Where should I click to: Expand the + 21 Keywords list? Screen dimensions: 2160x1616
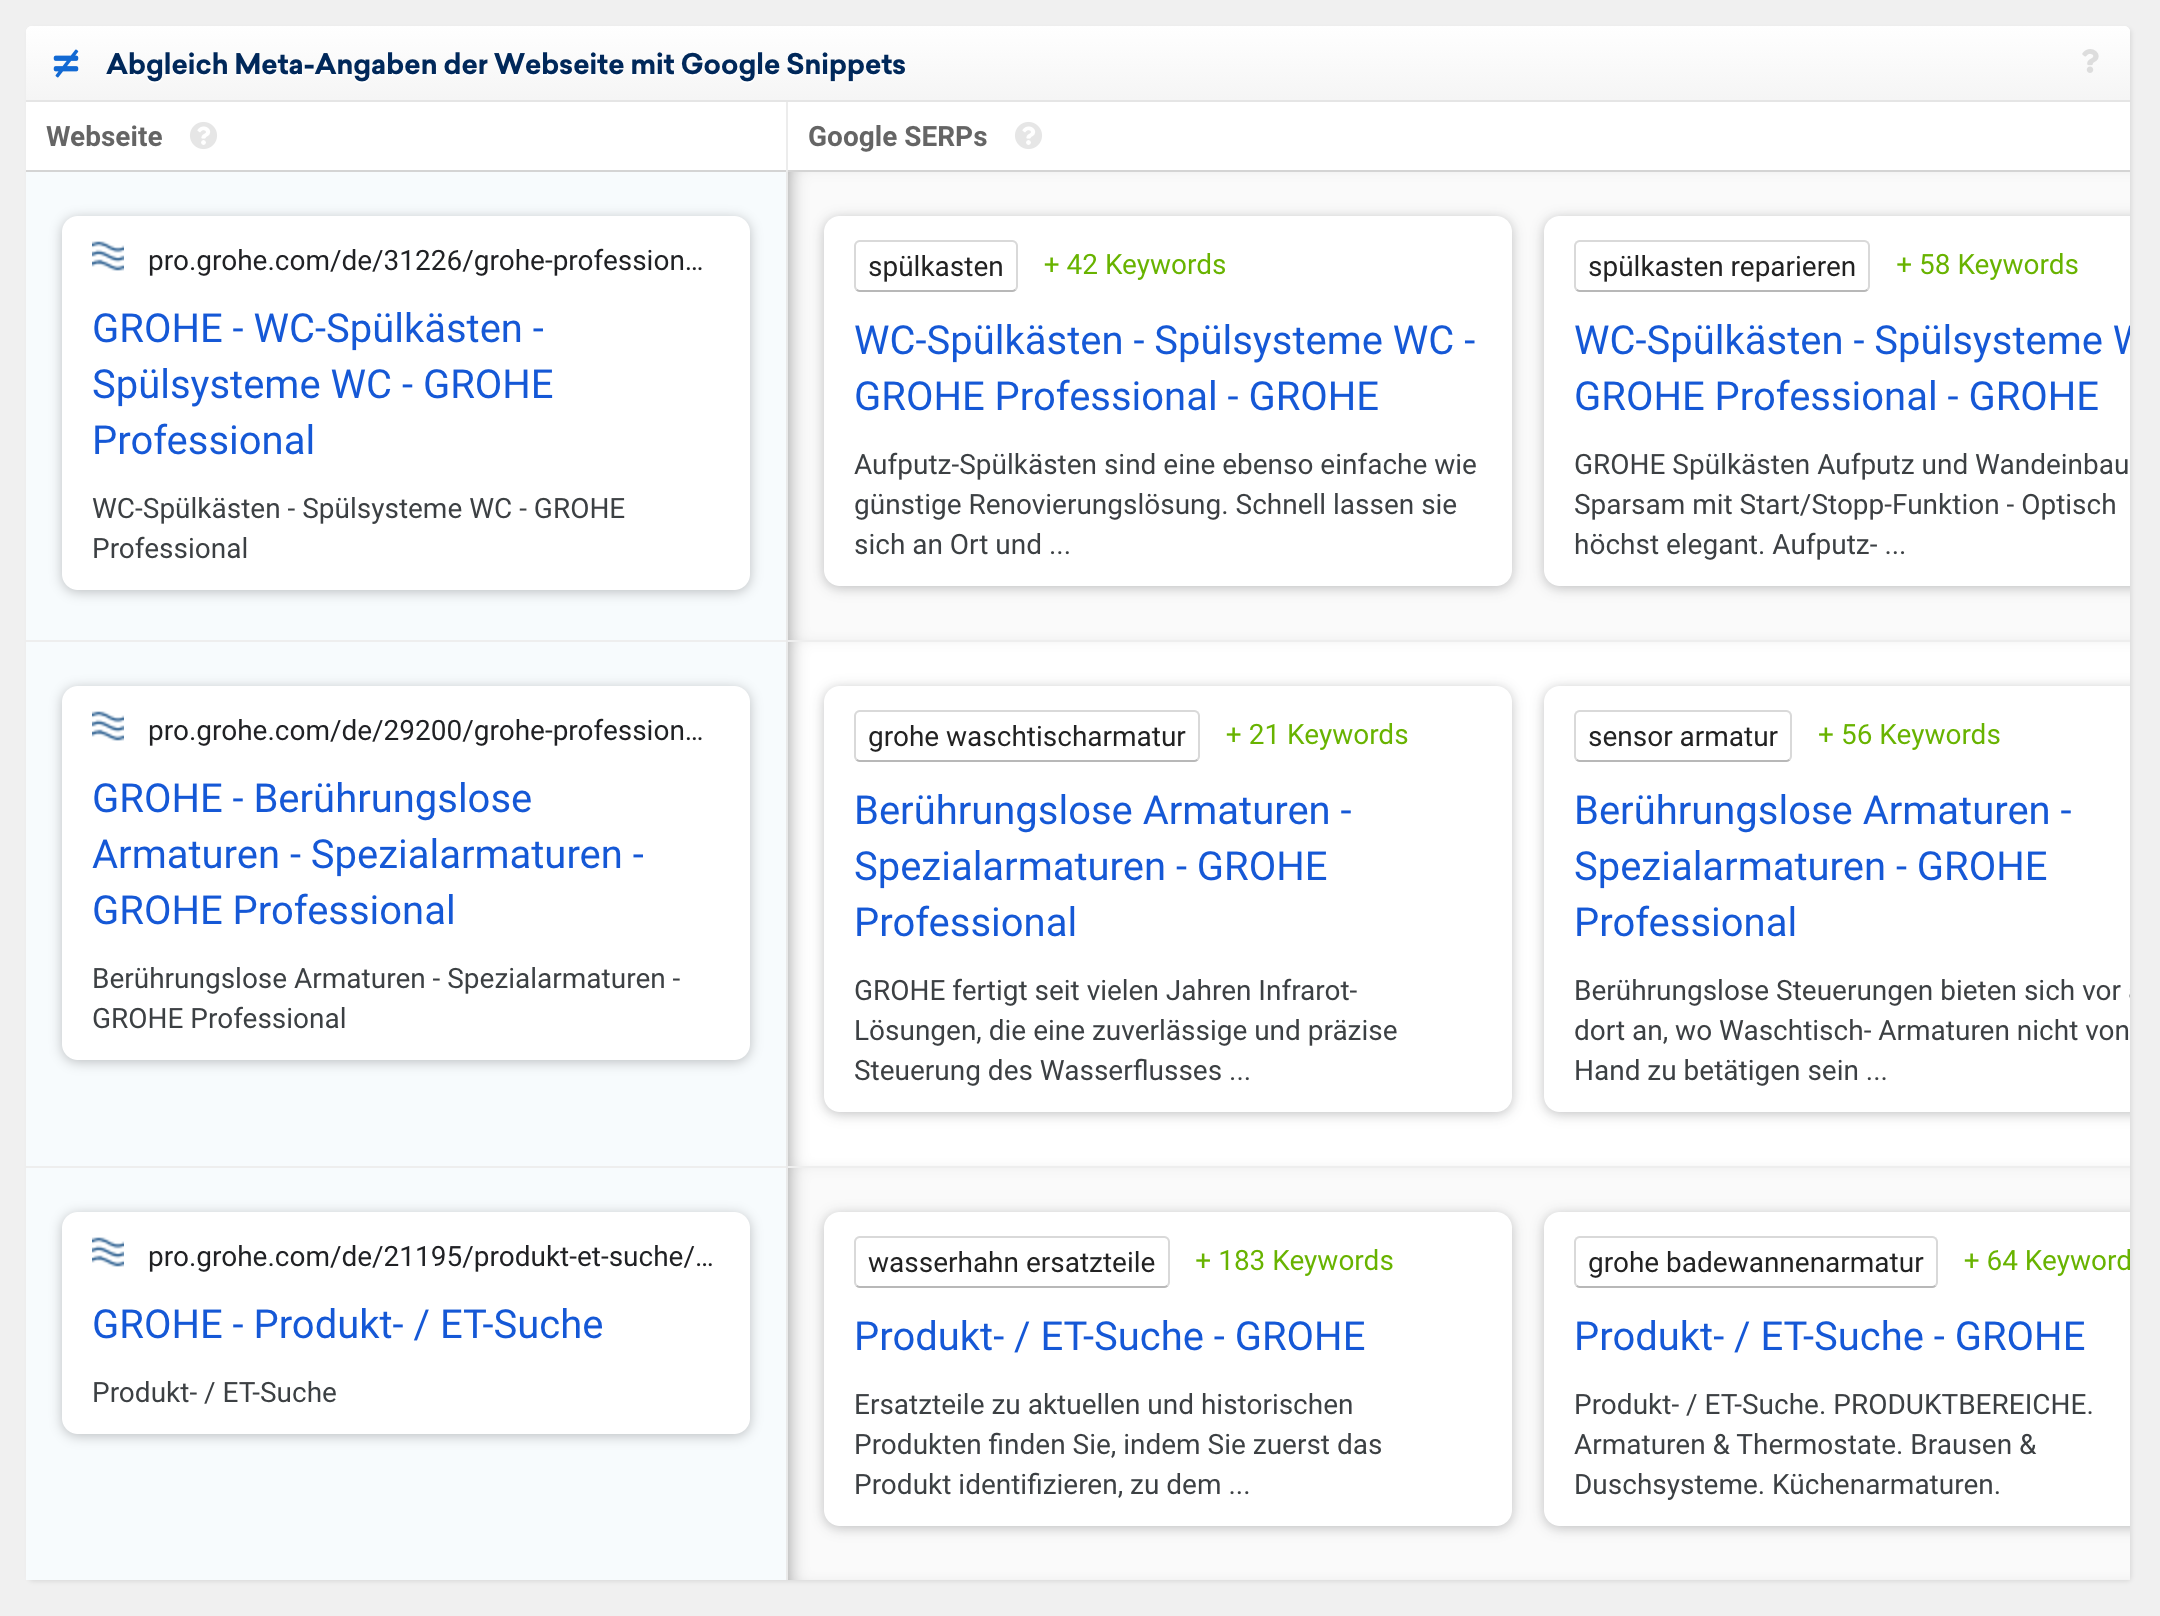(1316, 735)
